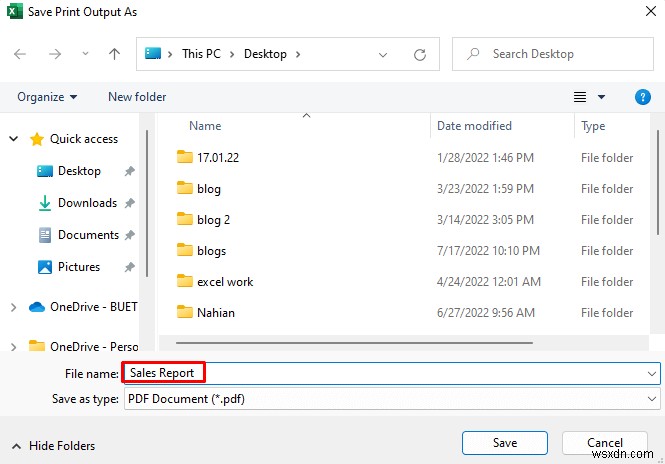665x464 pixels.
Task: Click the New folder command
Action: [x=137, y=97]
